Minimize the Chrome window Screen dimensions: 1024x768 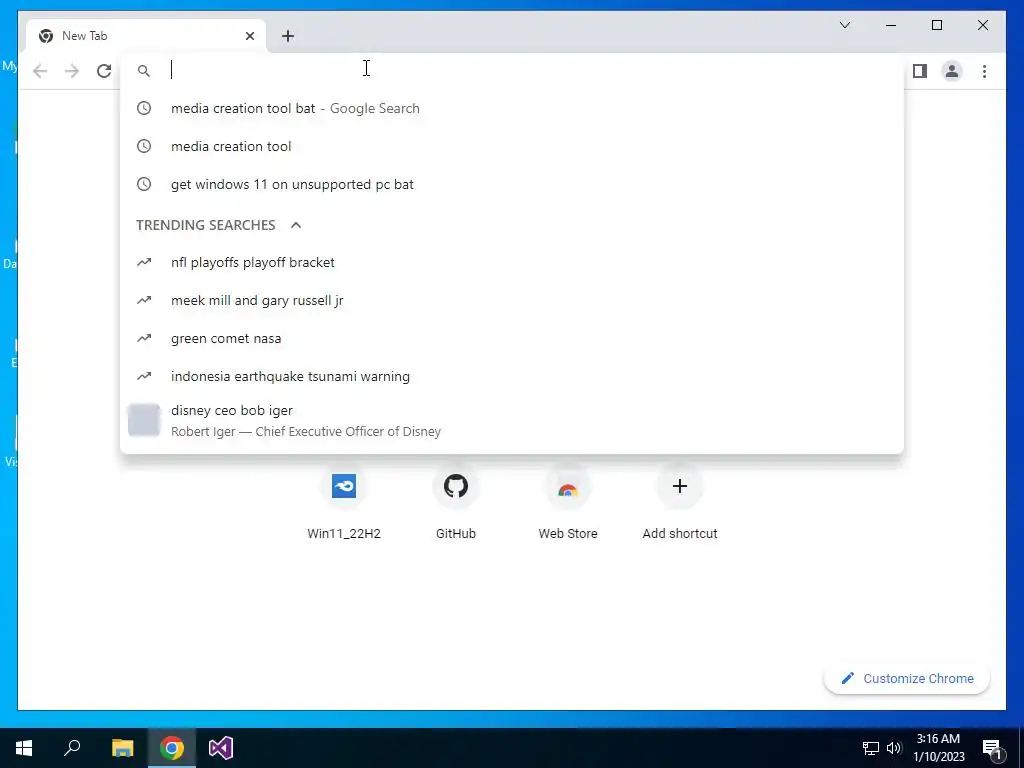pos(891,25)
